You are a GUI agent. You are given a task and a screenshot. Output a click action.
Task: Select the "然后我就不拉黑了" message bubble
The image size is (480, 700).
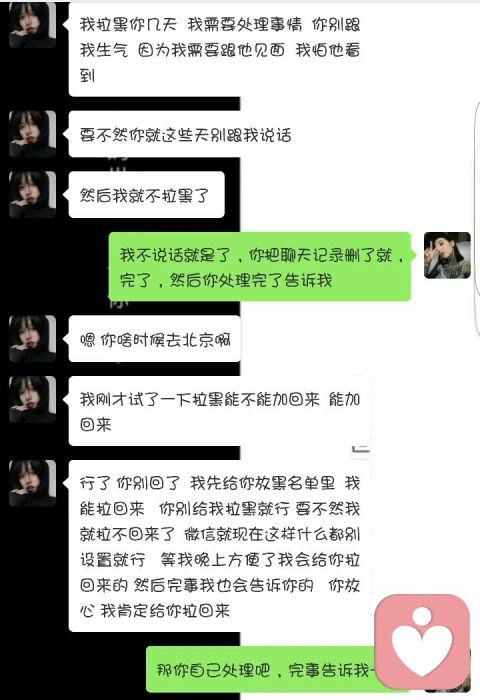pyautogui.click(x=144, y=195)
